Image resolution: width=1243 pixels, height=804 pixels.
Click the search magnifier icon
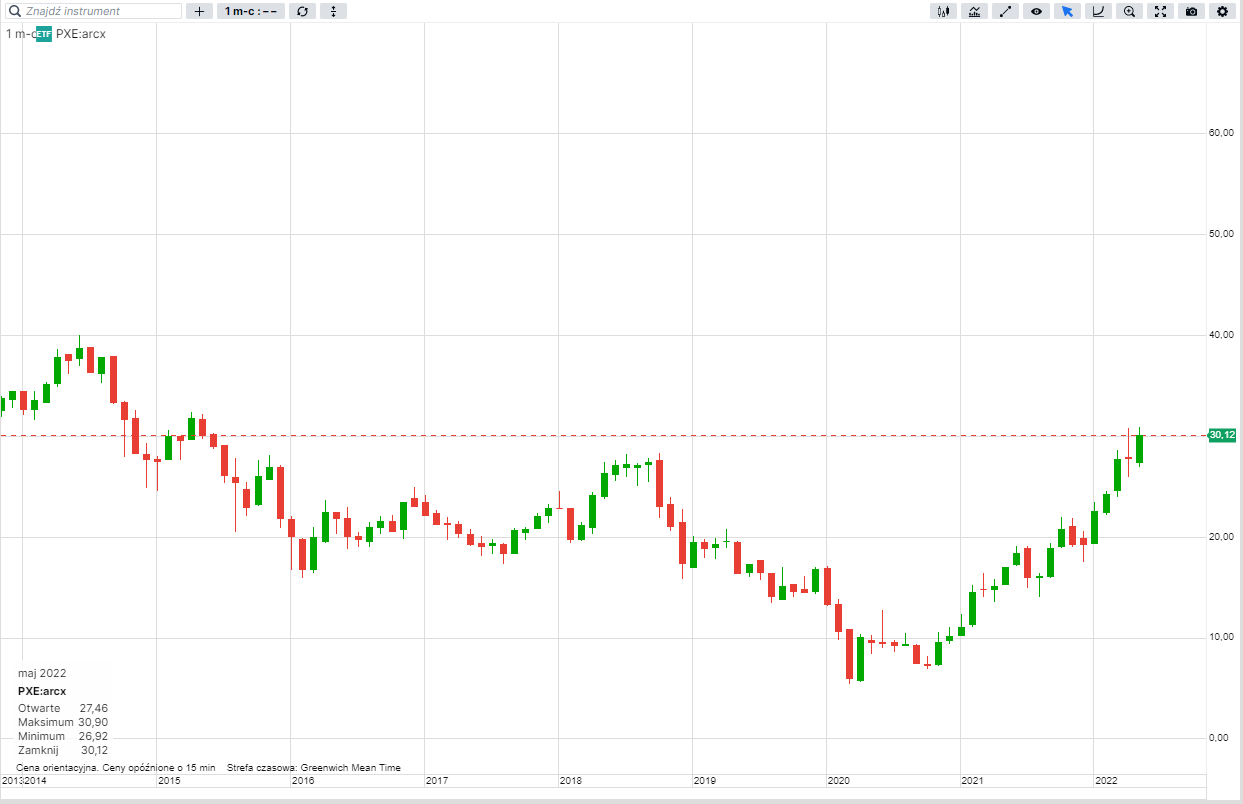tap(16, 11)
